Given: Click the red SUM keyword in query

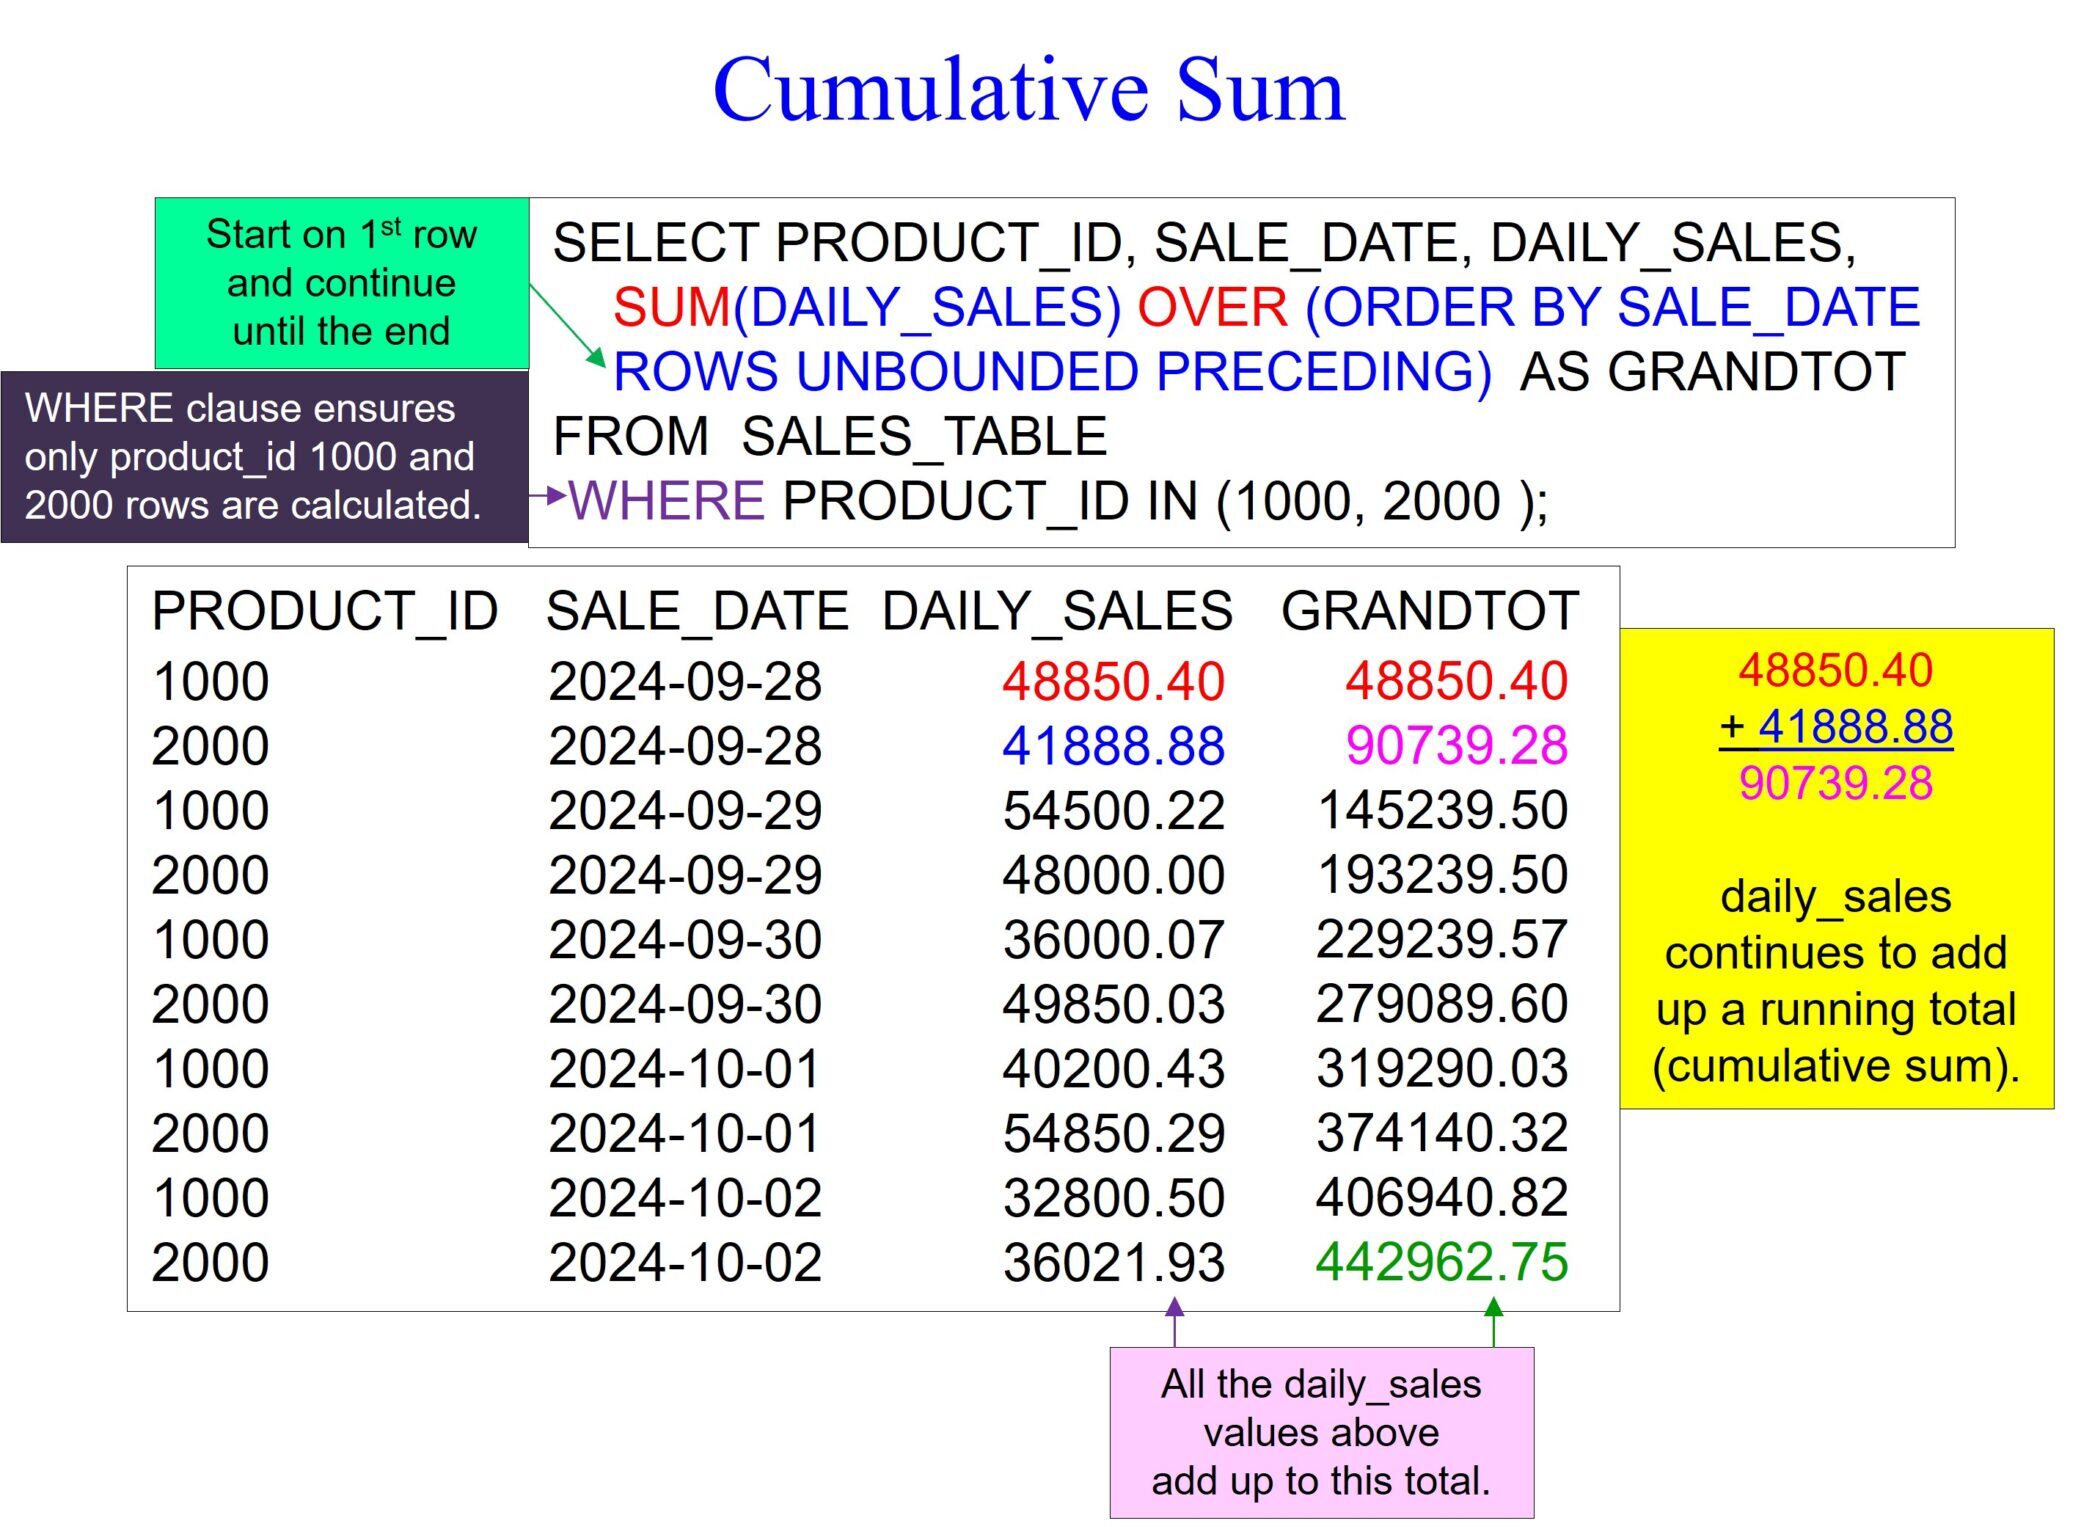Looking at the screenshot, I should pyautogui.click(x=671, y=307).
